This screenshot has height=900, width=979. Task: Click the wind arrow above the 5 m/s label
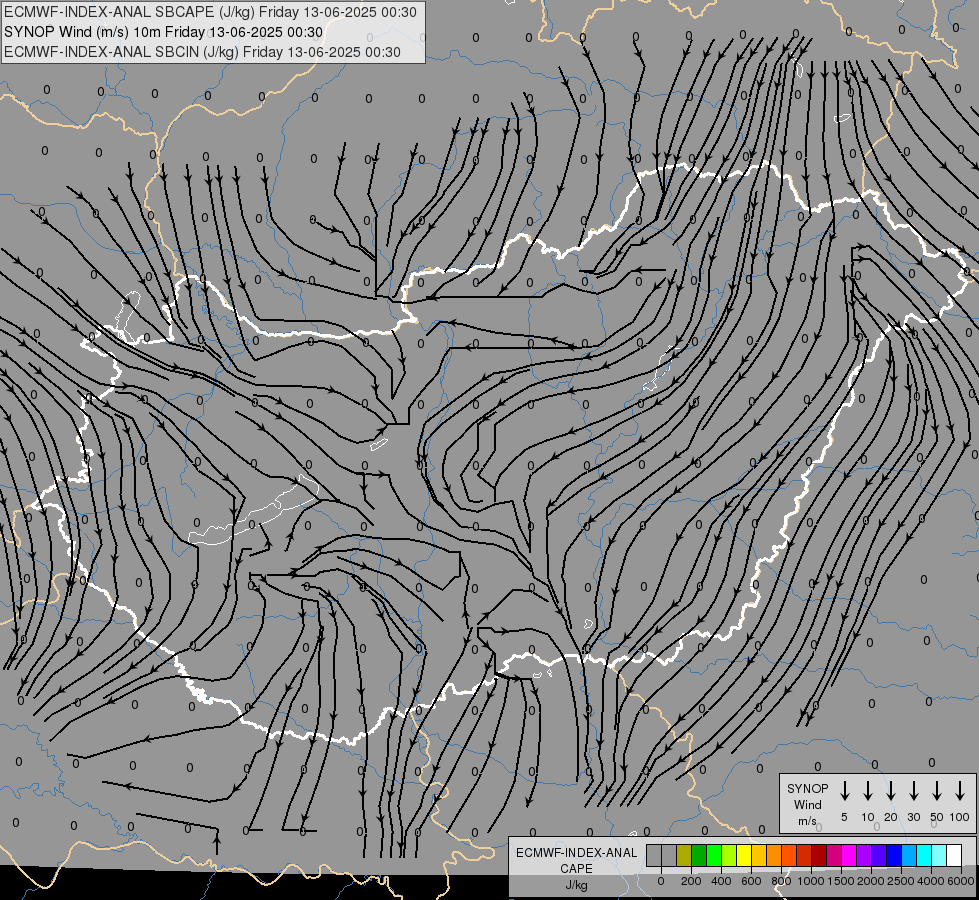[845, 791]
